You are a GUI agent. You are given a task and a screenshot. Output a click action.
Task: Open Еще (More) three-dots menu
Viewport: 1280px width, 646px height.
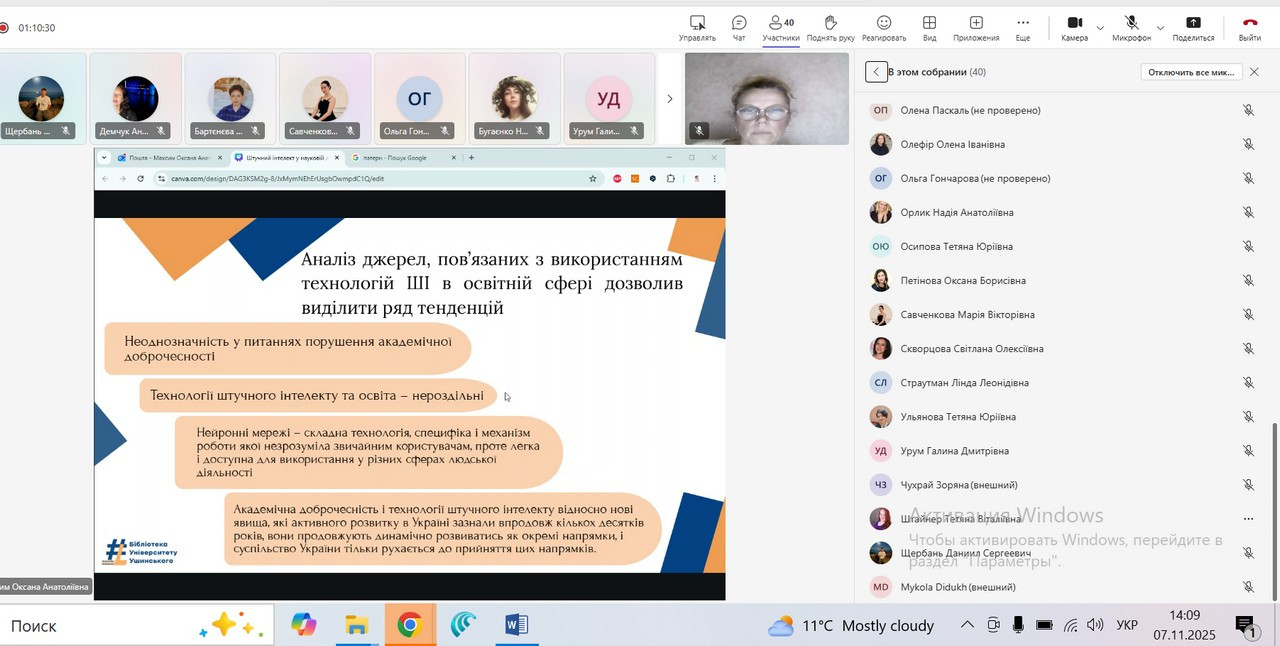pos(1022,23)
